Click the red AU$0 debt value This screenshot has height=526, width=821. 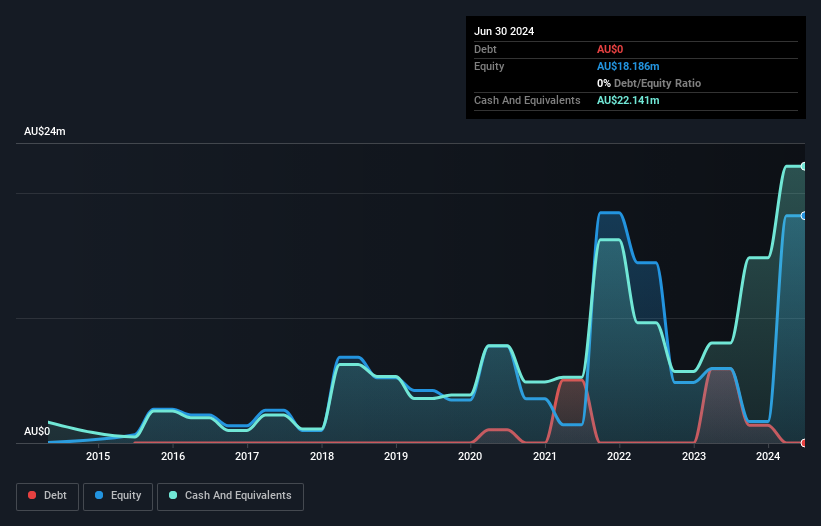pos(610,49)
